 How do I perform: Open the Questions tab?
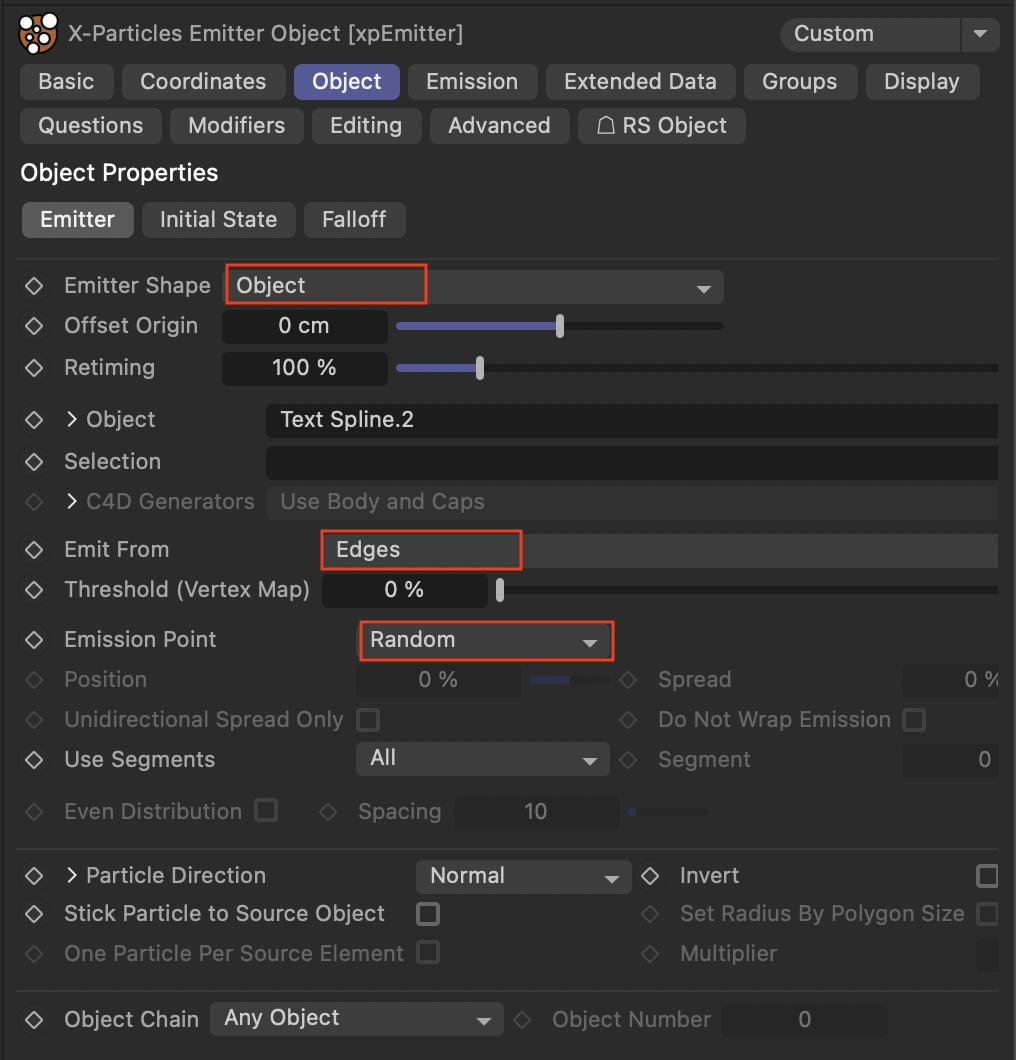pyautogui.click(x=91, y=126)
